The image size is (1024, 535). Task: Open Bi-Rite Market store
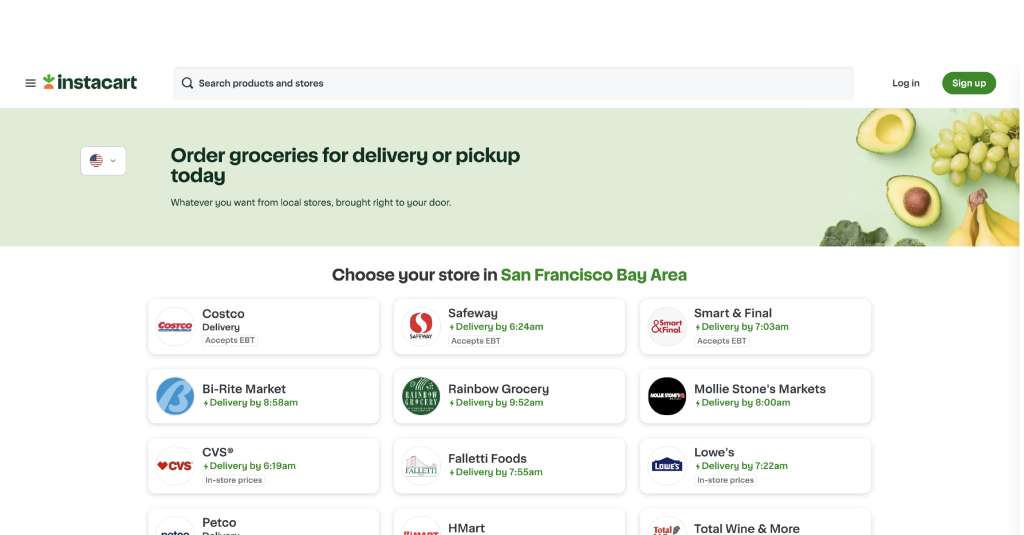(x=264, y=396)
